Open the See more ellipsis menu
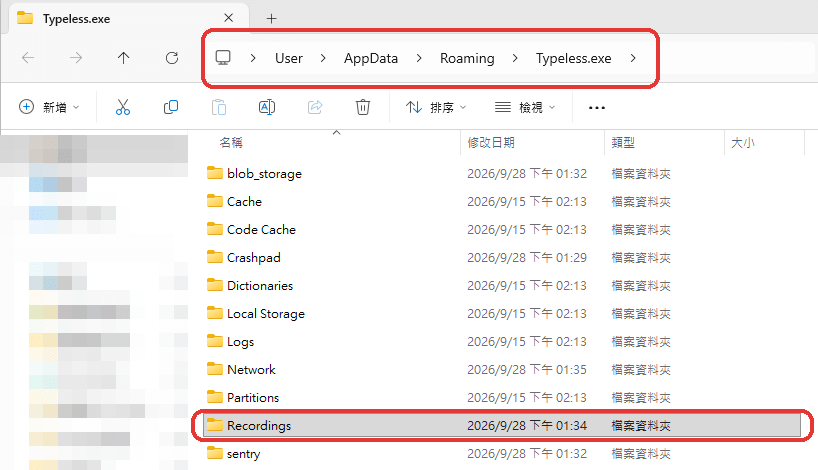 (x=597, y=108)
